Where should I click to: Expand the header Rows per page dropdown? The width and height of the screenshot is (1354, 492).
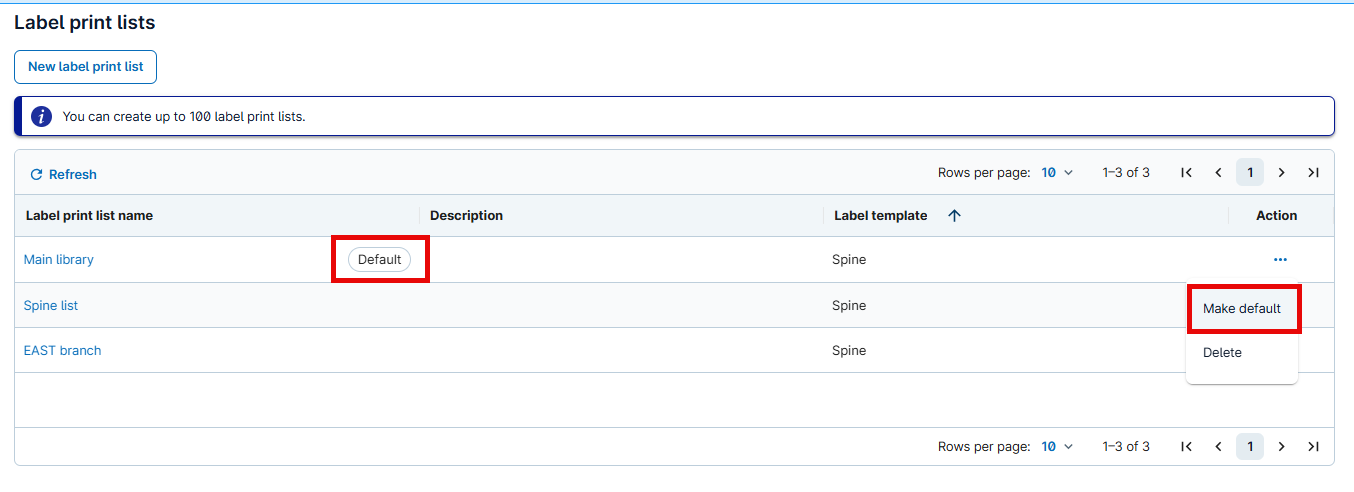(x=1056, y=173)
